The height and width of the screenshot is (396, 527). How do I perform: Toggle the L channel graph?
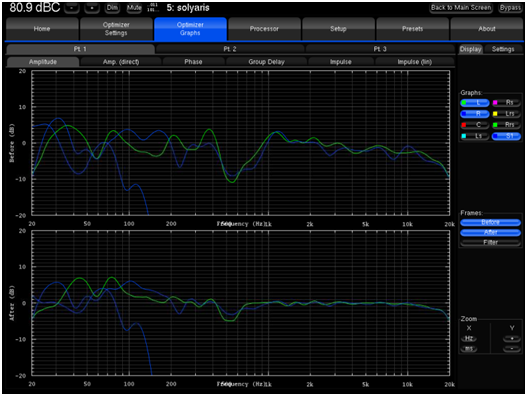click(474, 103)
